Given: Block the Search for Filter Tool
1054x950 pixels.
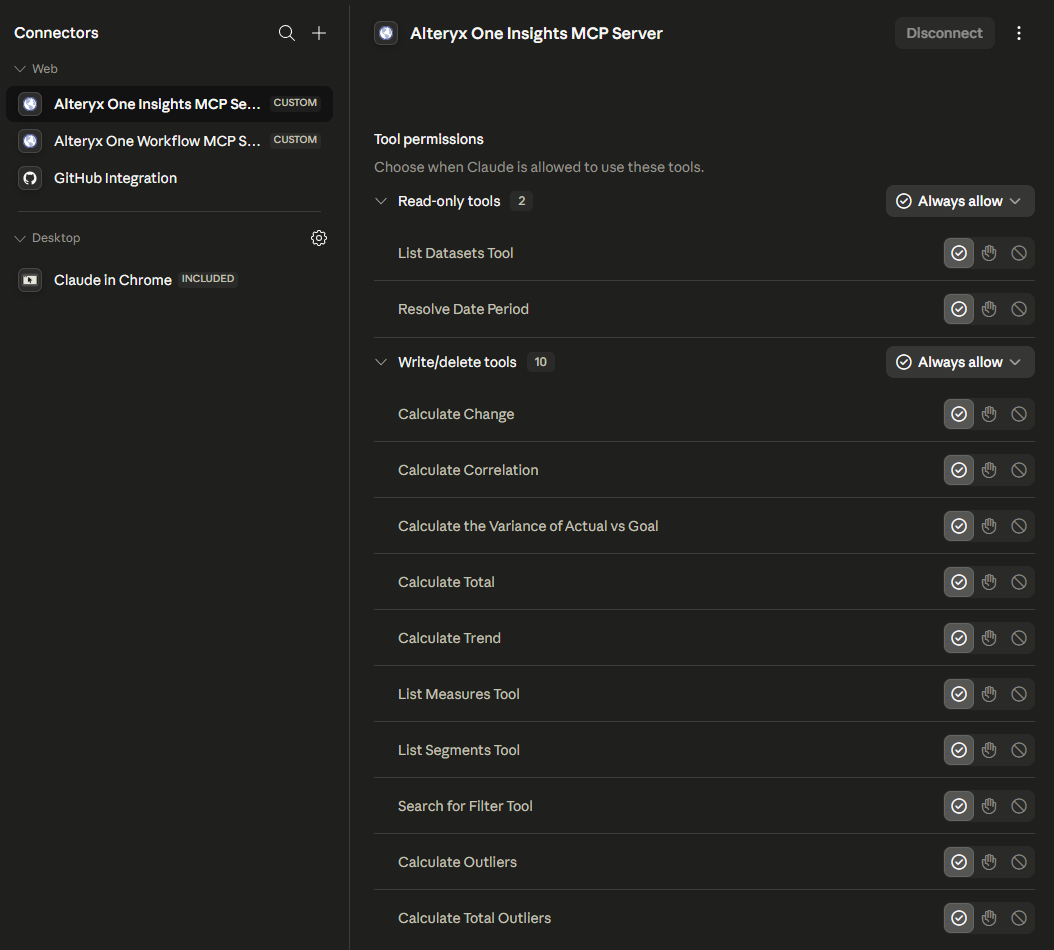Looking at the screenshot, I should coord(1019,805).
